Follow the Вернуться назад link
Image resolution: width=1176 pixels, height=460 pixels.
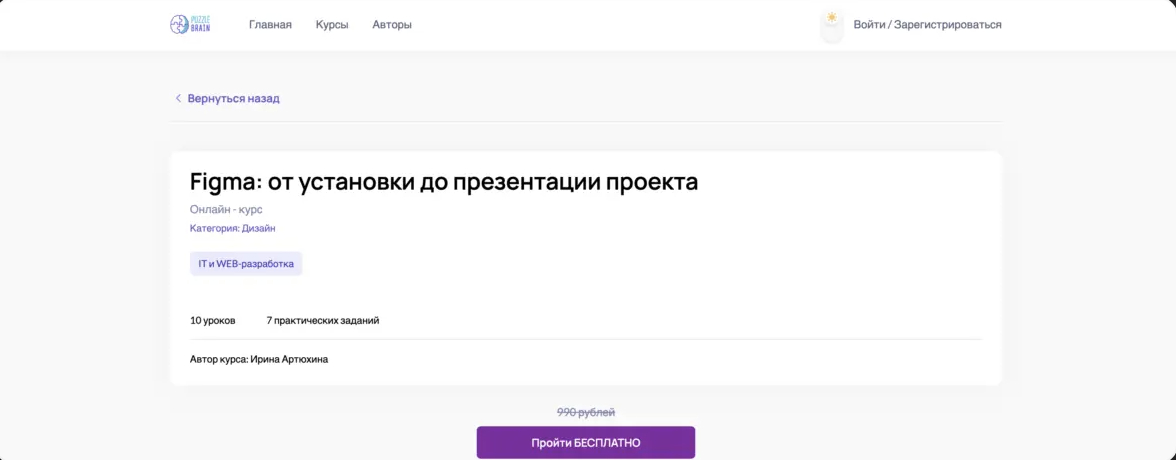coord(233,98)
